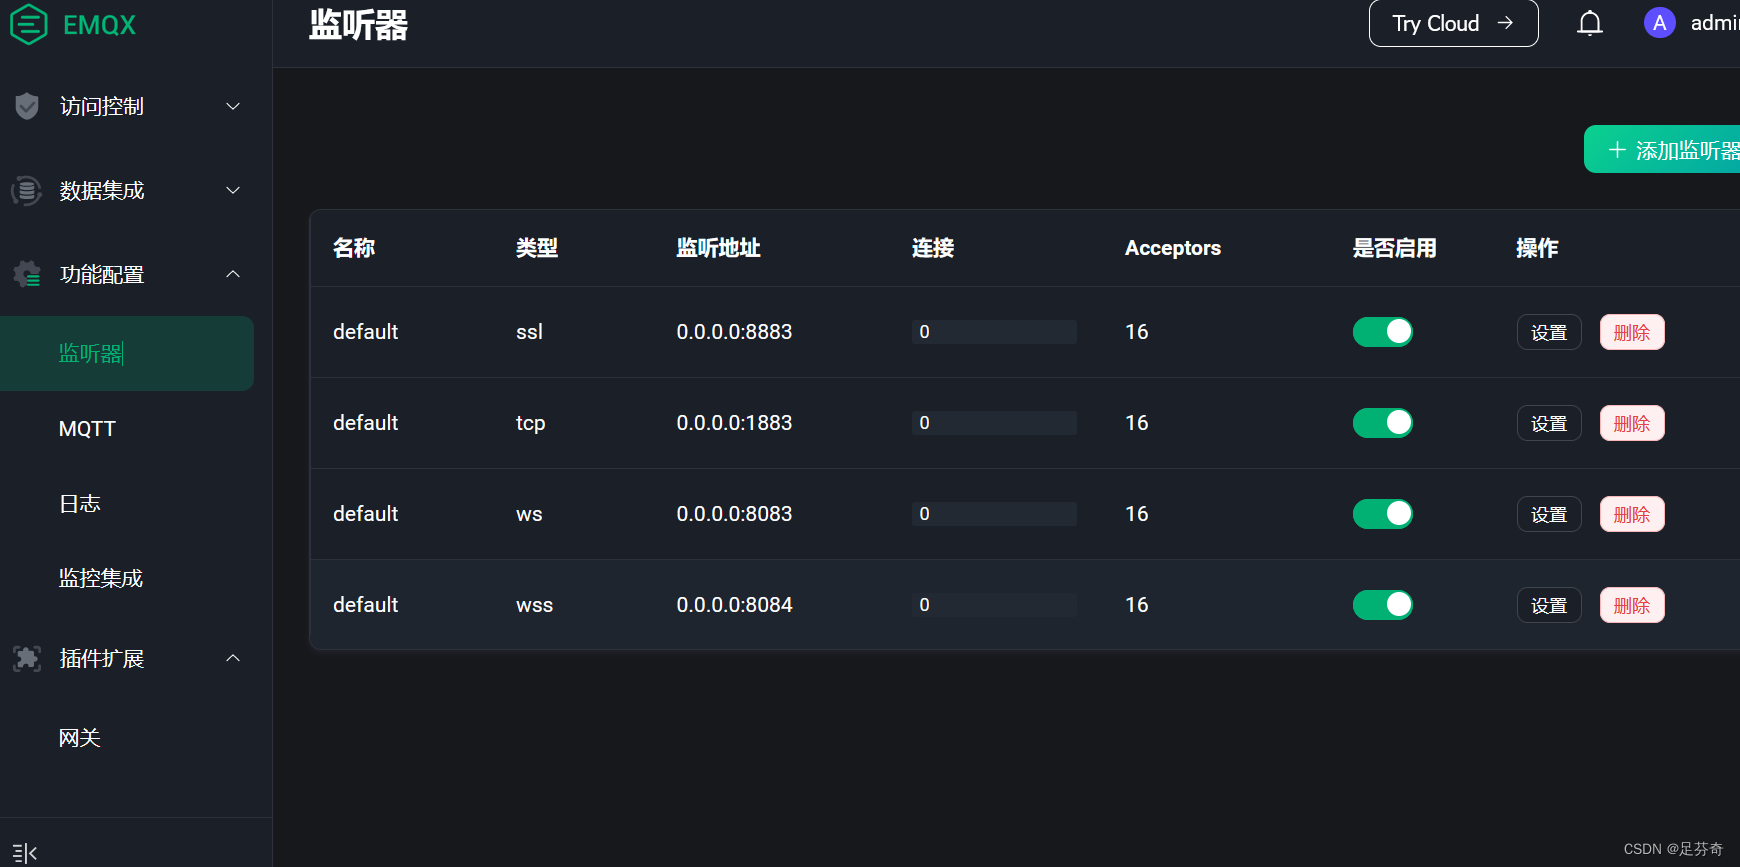The image size is (1740, 867).
Task: Open the notifications bell
Action: point(1590,23)
